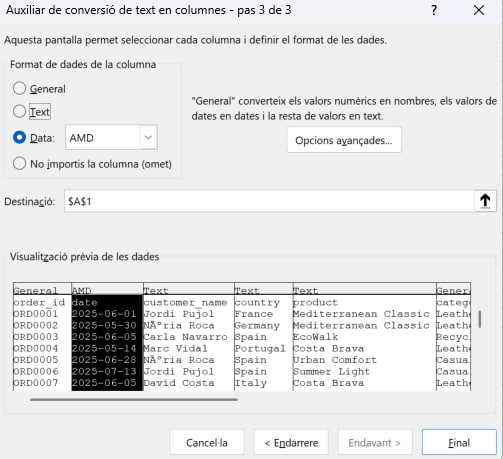The width and height of the screenshot is (503, 459).
Task: Select the Text format radio button
Action: tap(19, 111)
